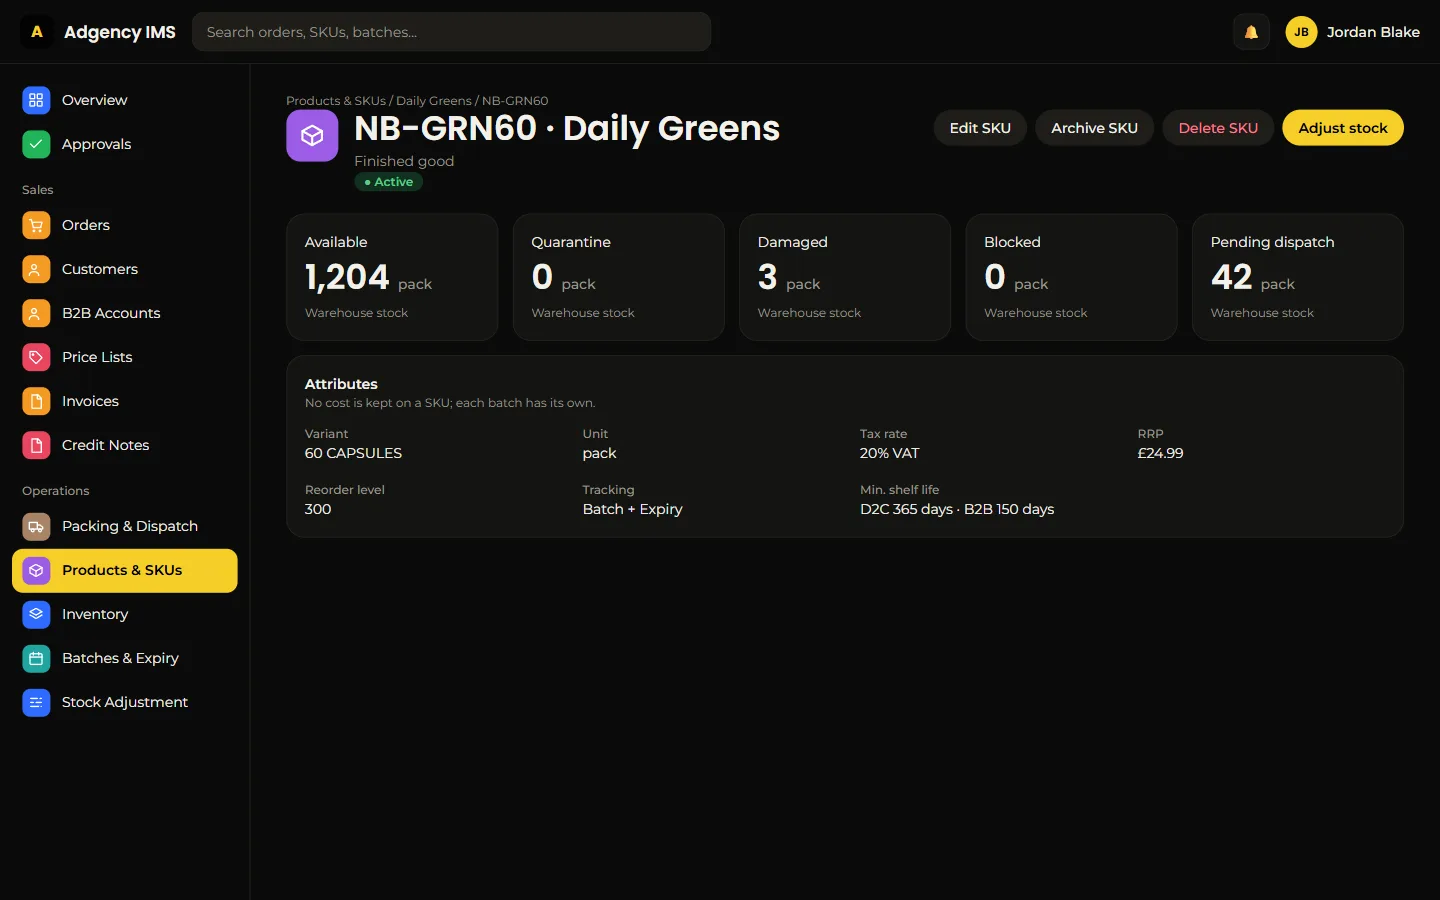Click the Archive SKU button
The width and height of the screenshot is (1440, 900).
click(1094, 128)
